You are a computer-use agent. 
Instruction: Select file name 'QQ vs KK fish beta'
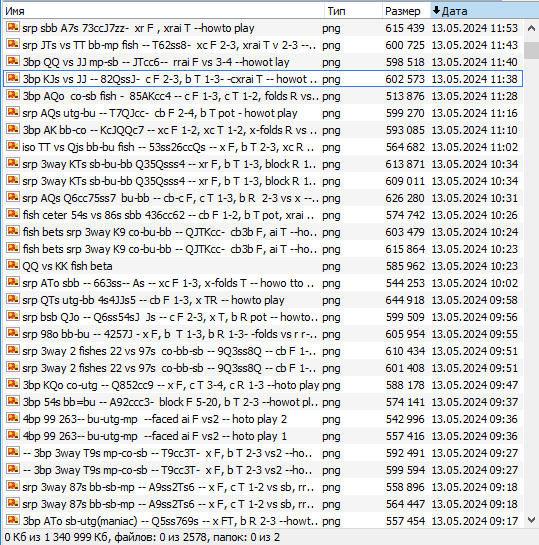click(67, 266)
